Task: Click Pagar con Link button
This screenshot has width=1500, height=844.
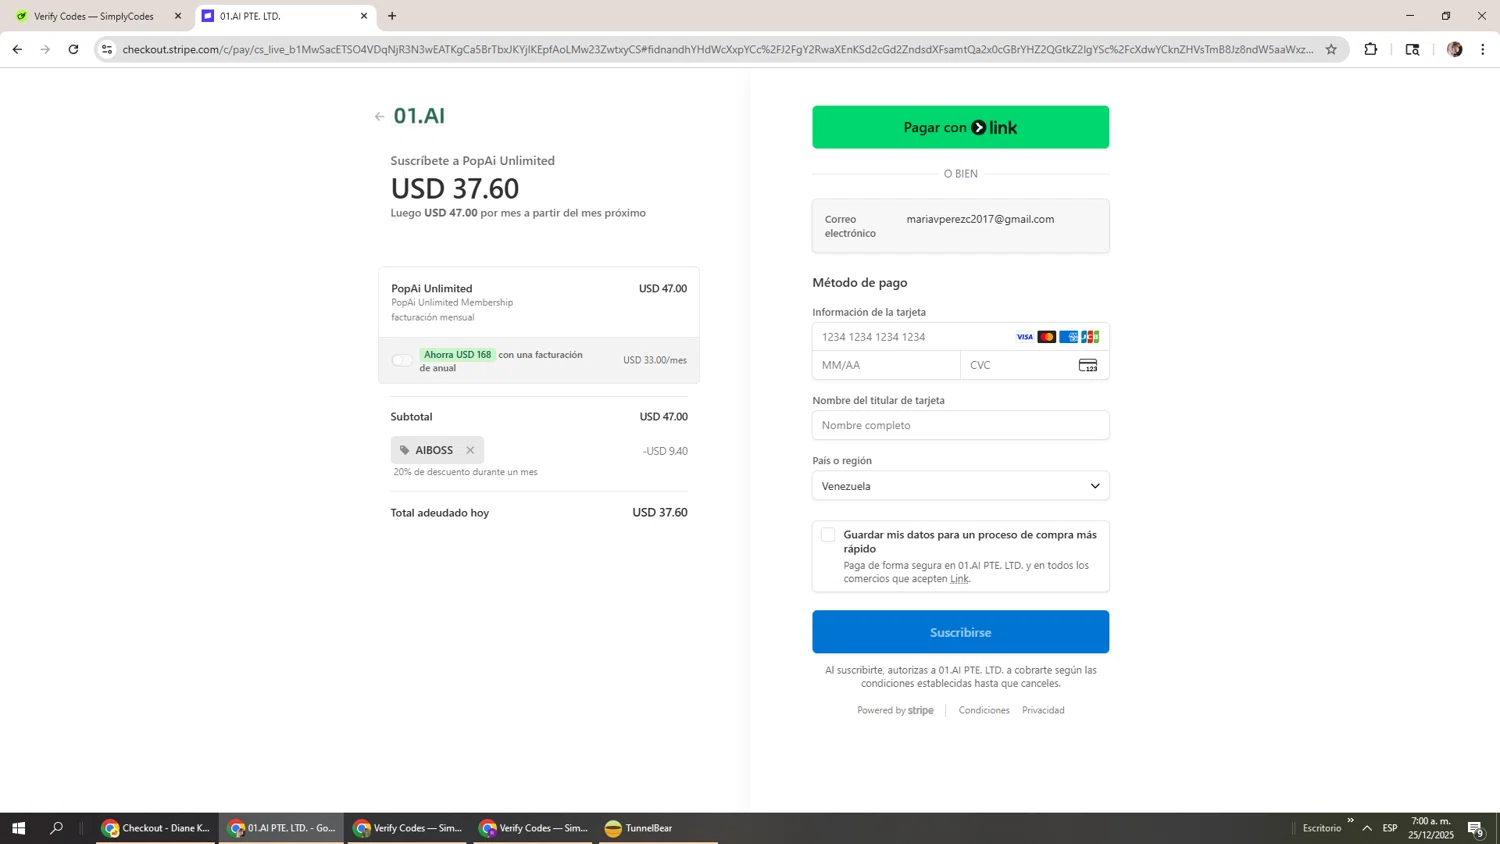Action: 960,127
